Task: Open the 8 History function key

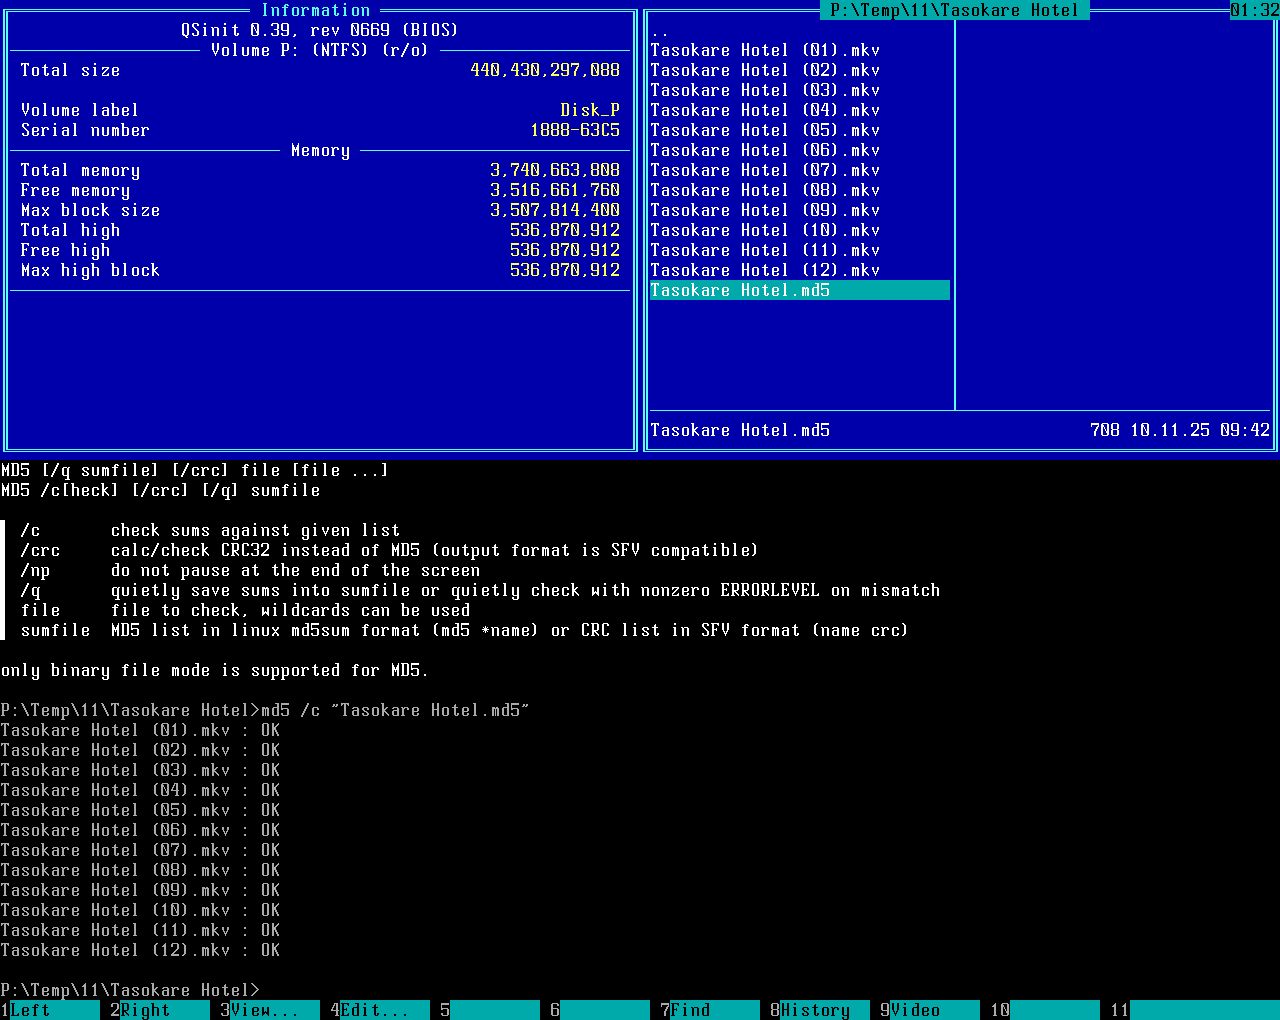Action: click(815, 1010)
